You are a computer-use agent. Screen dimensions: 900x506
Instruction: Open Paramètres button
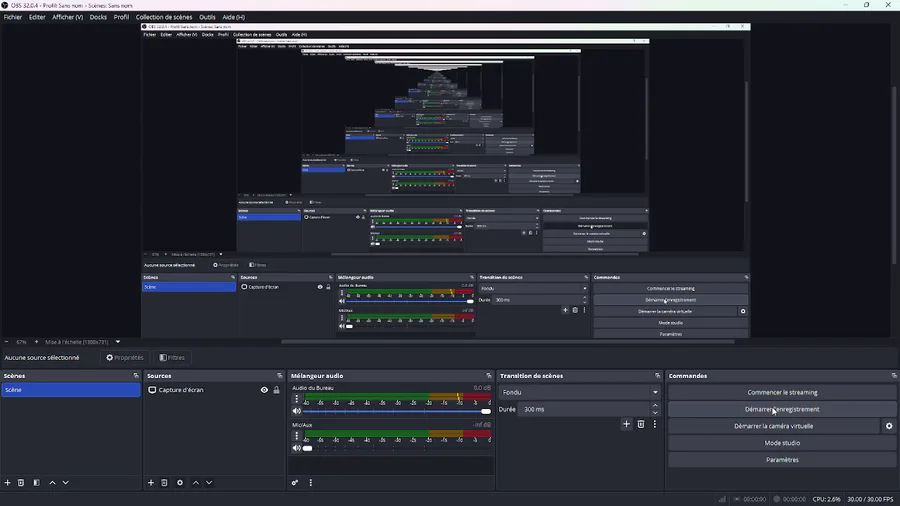(782, 460)
